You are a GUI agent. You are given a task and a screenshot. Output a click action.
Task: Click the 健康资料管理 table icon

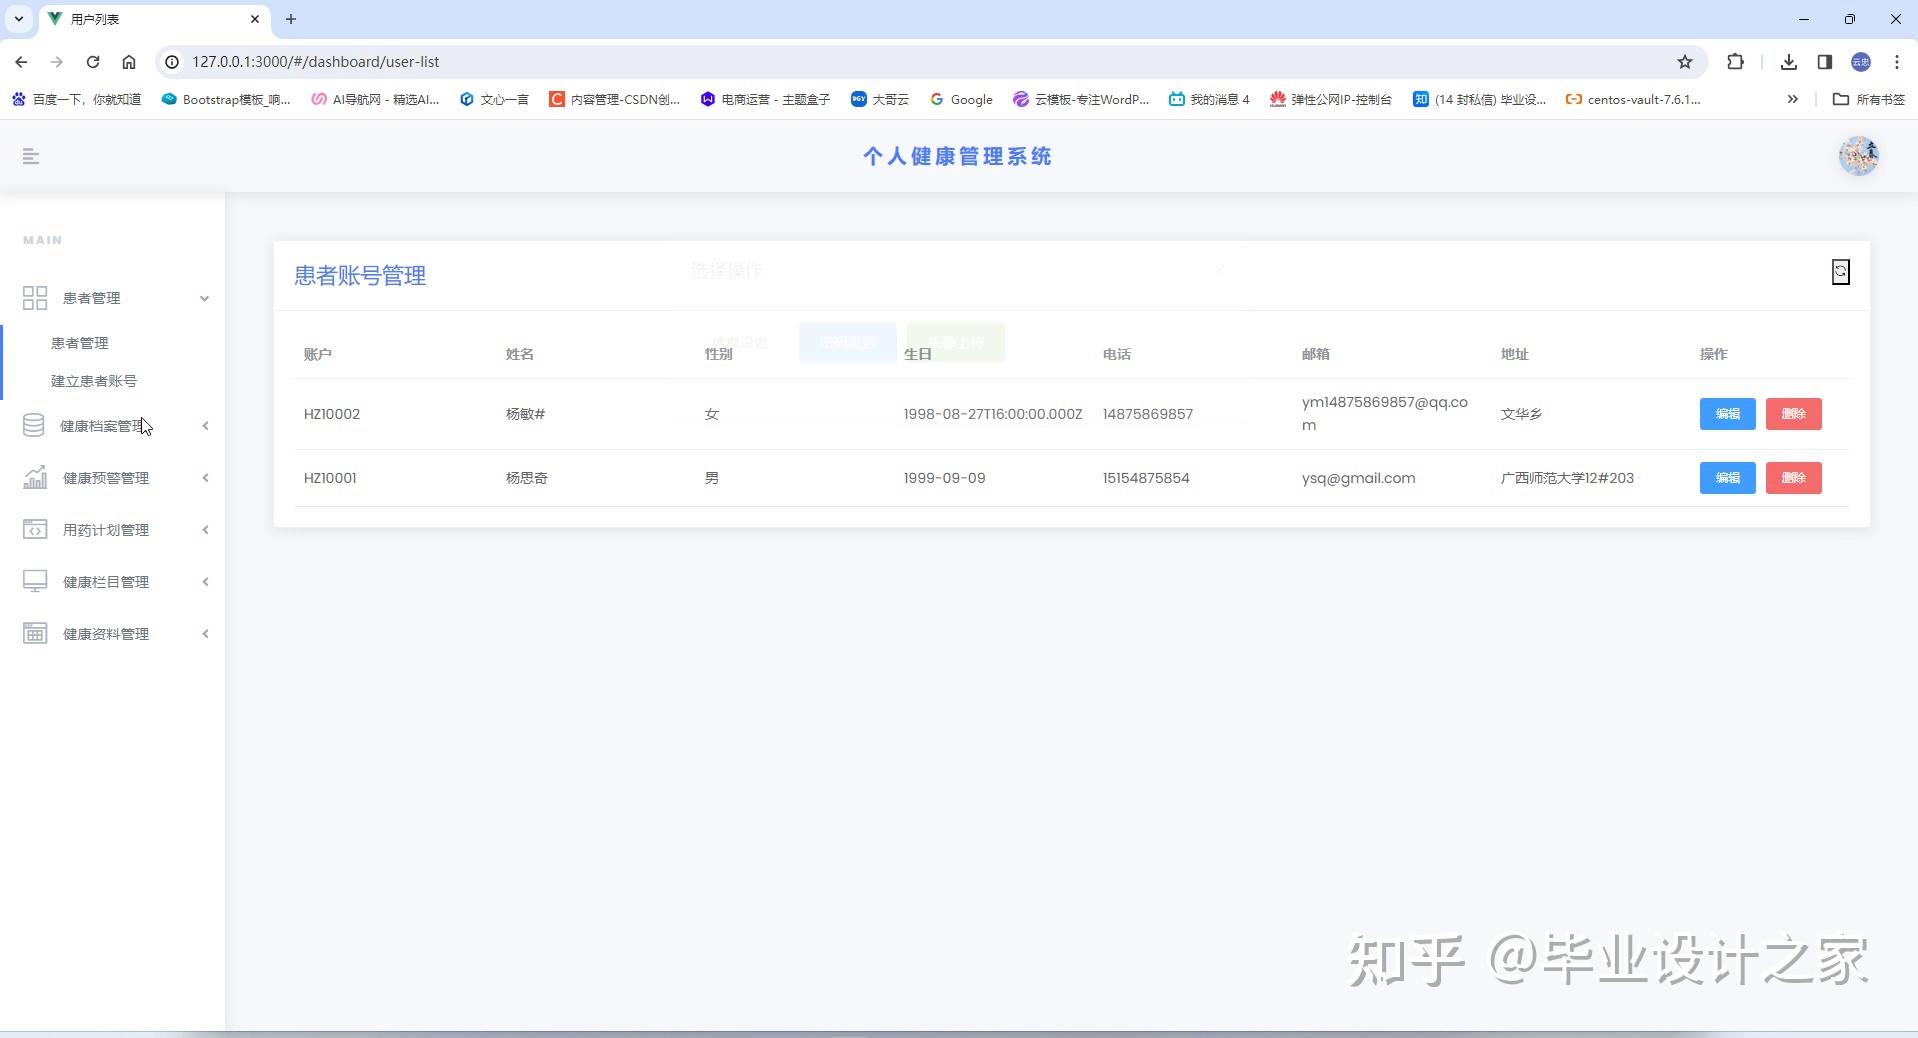click(x=35, y=633)
